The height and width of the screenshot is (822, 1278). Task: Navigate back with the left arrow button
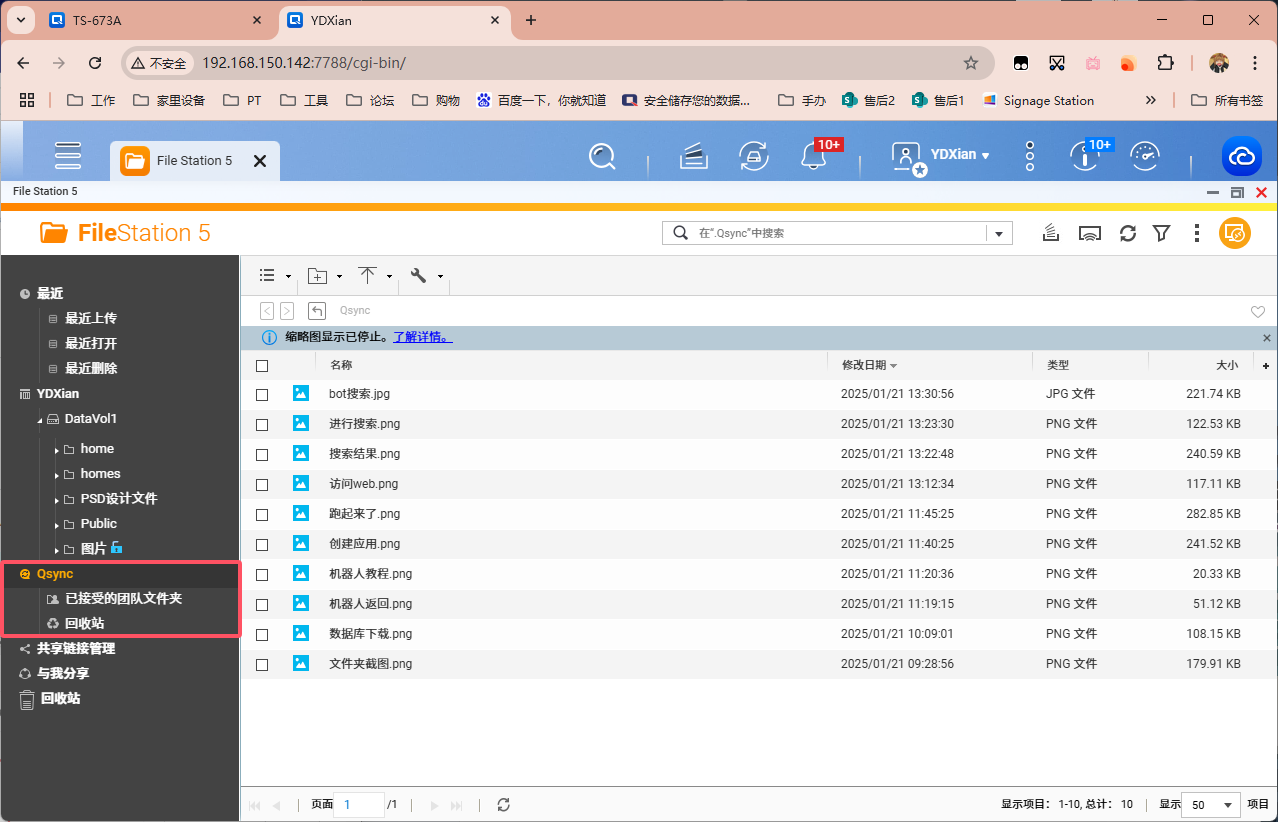(267, 311)
